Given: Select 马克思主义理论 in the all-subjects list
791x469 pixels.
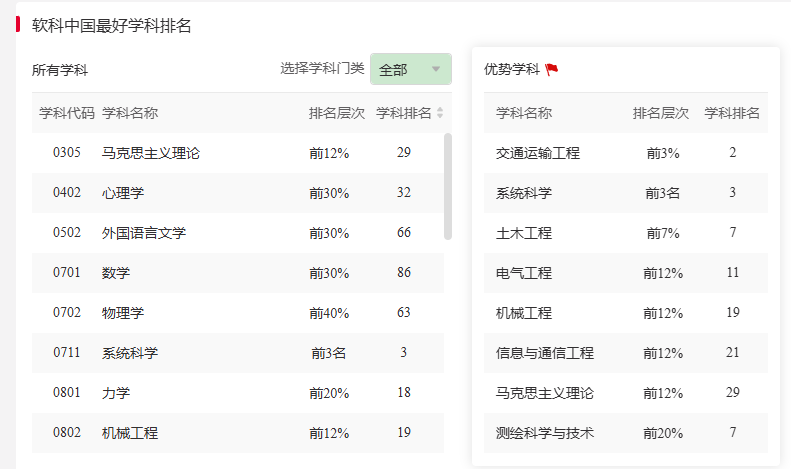Looking at the screenshot, I should coord(150,153).
